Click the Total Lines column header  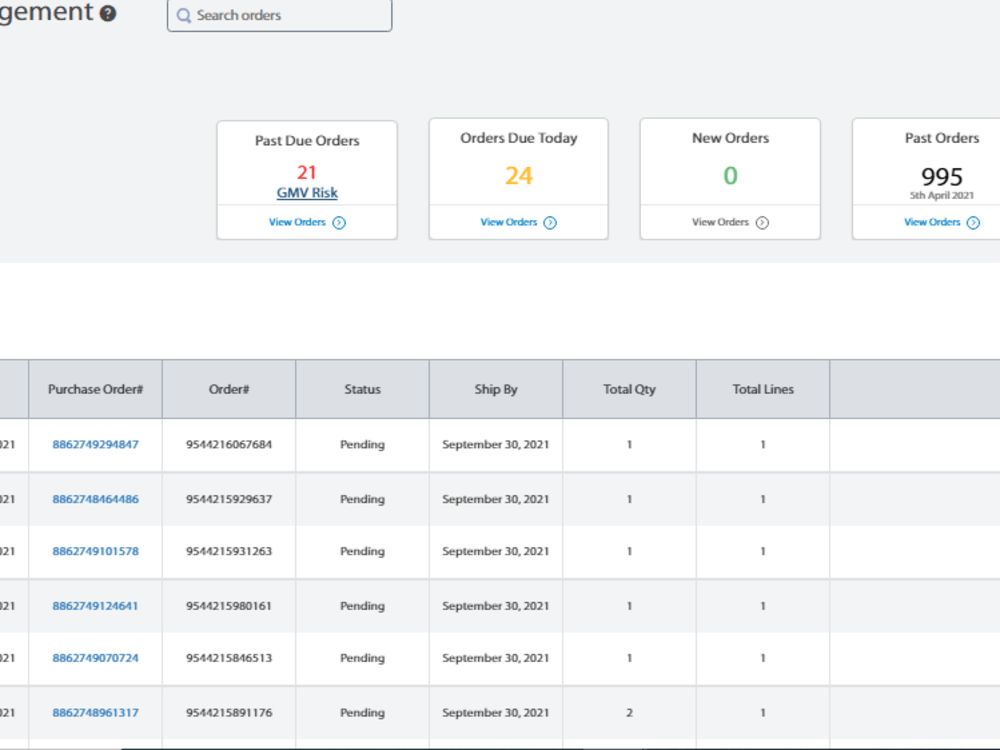click(x=763, y=389)
